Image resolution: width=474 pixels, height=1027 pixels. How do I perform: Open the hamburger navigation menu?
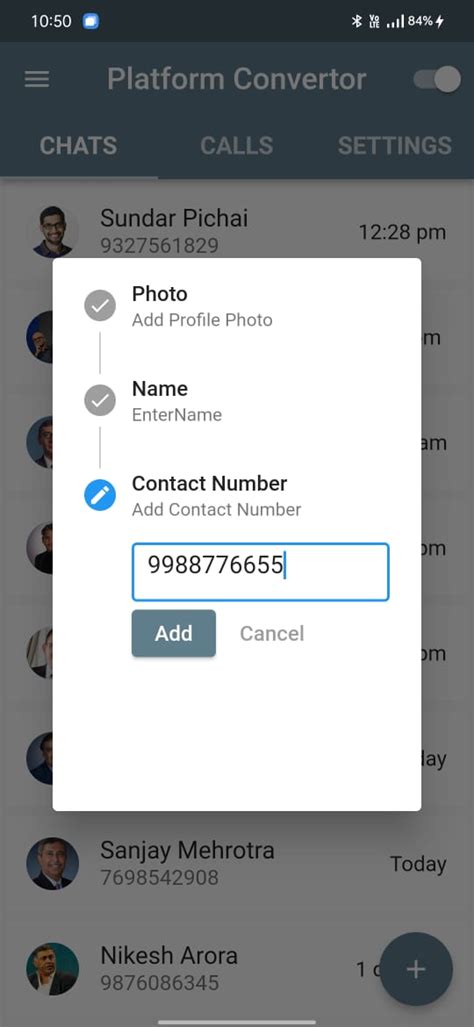point(37,79)
